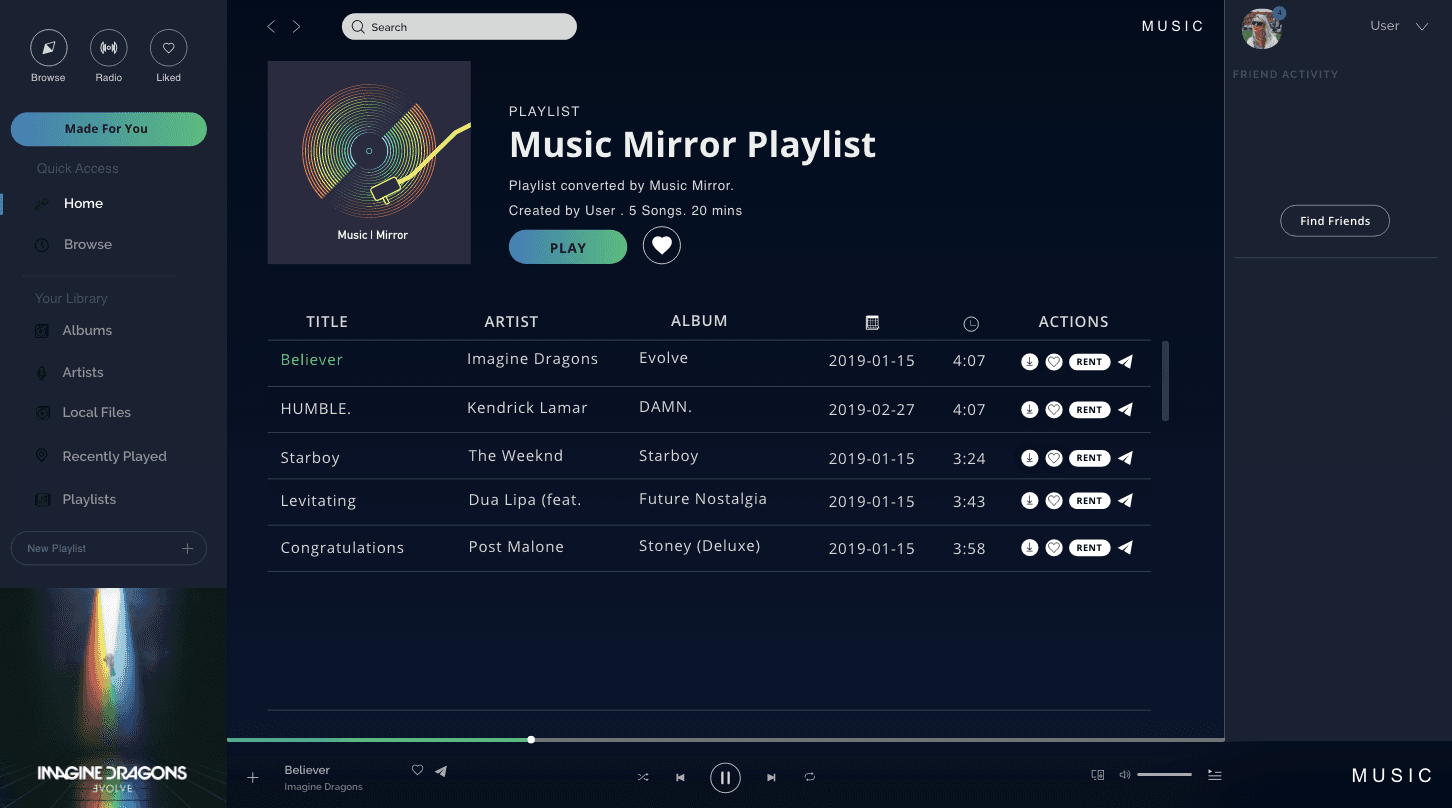Open the User account dropdown
1452x808 pixels.
[x=1398, y=25]
